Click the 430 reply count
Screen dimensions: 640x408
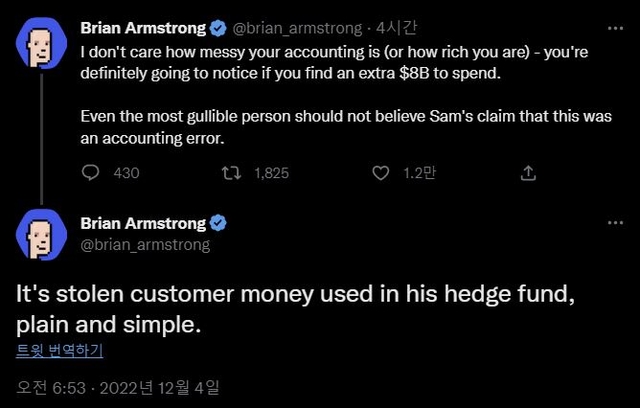pyautogui.click(x=126, y=173)
